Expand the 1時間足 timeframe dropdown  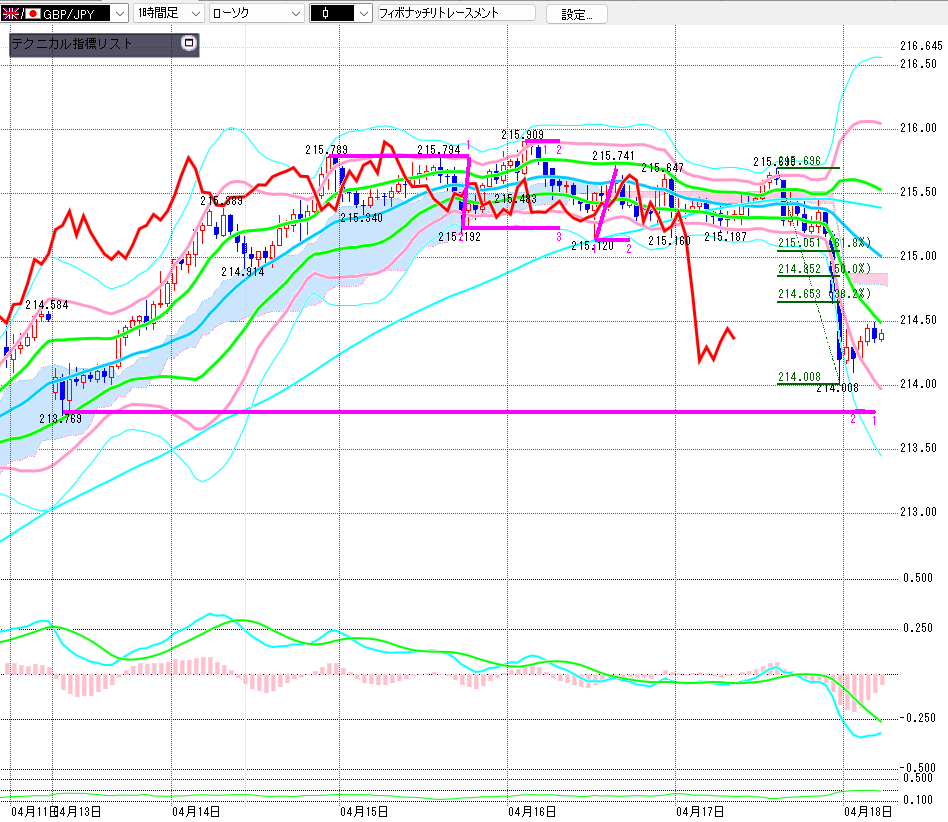click(194, 14)
